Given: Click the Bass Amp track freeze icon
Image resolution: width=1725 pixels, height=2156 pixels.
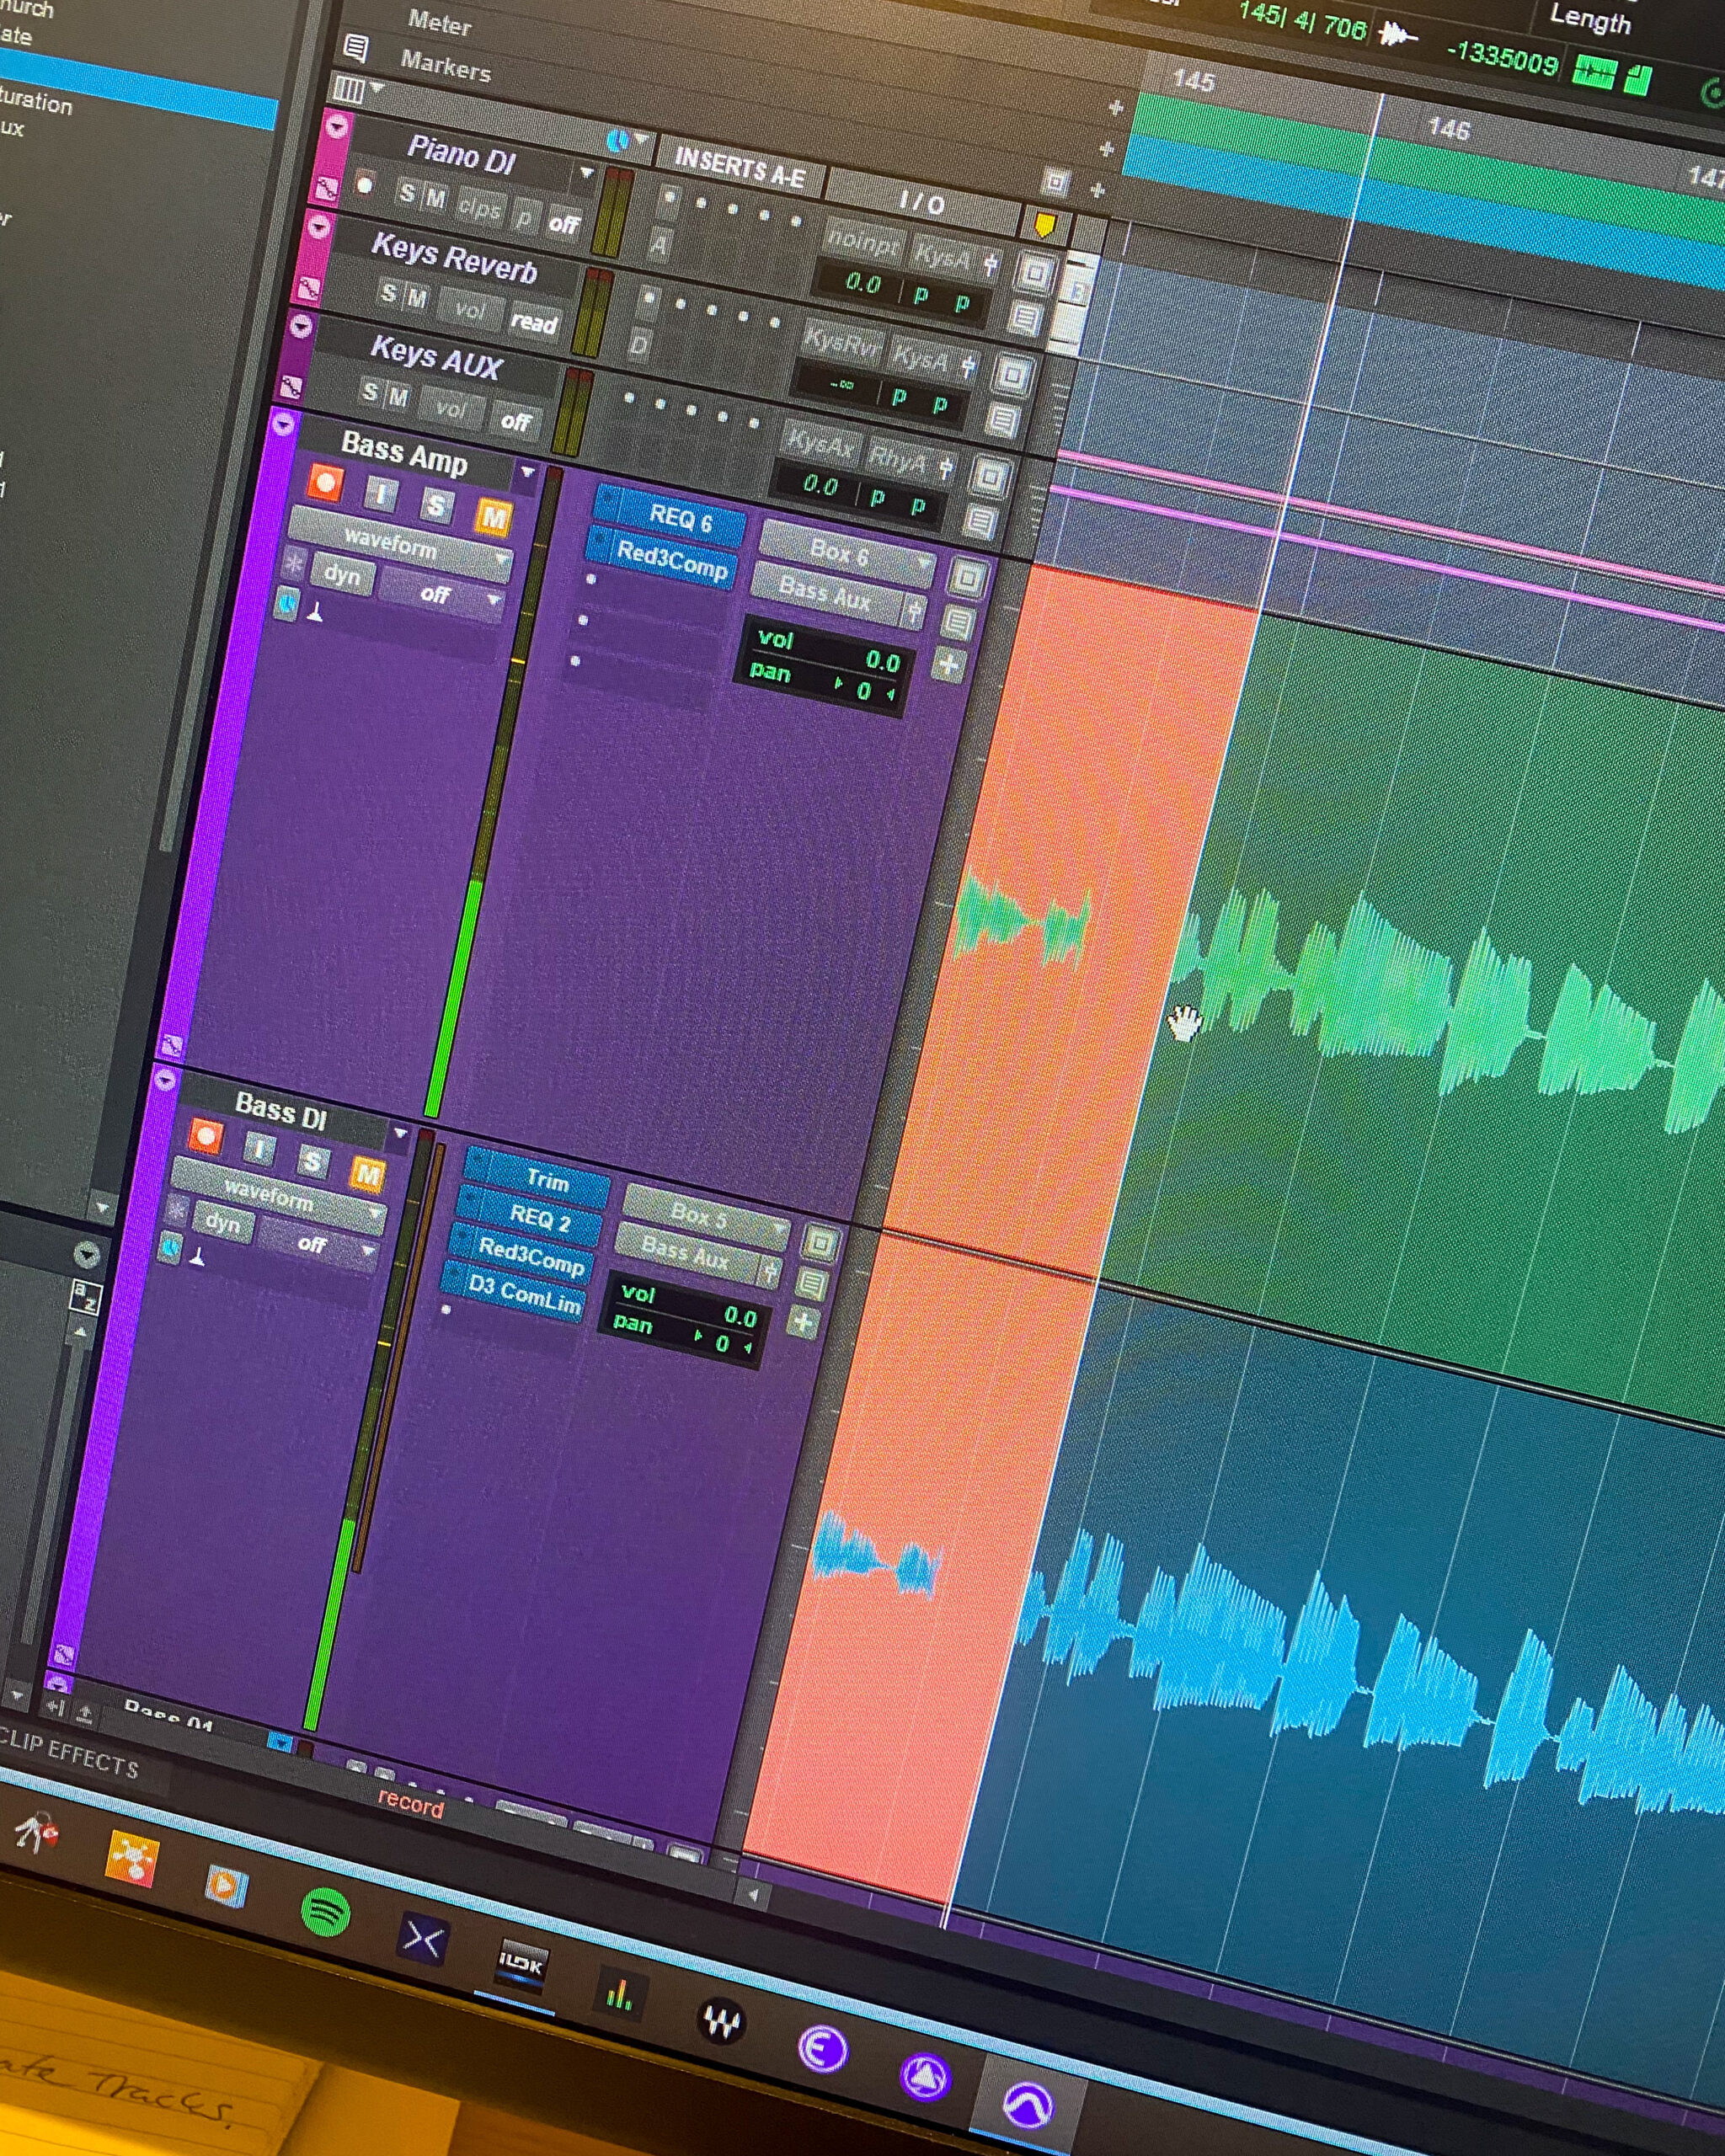Looking at the screenshot, I should tap(294, 563).
